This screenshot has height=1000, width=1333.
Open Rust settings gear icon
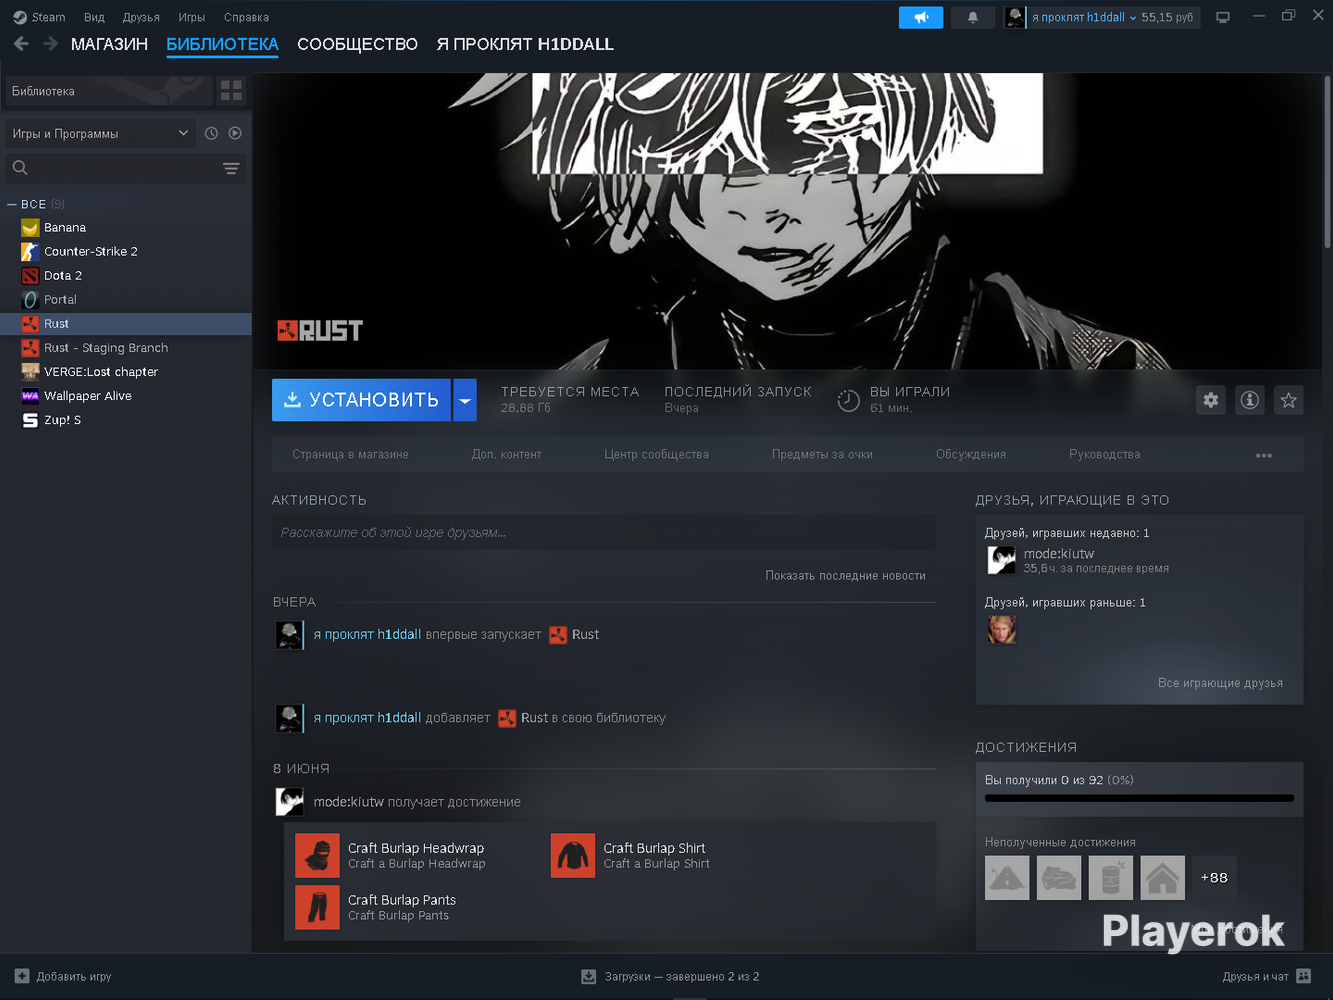click(x=1211, y=400)
